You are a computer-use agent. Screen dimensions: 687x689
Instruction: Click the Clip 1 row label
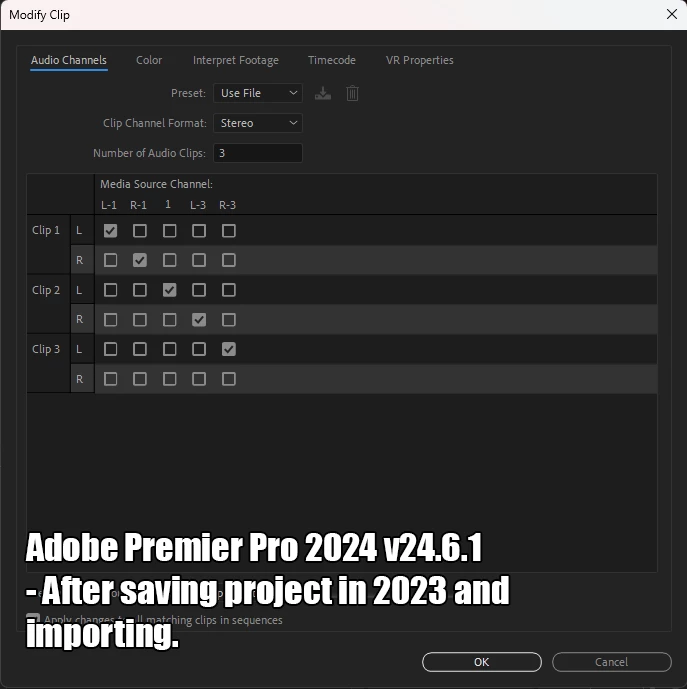tap(46, 230)
